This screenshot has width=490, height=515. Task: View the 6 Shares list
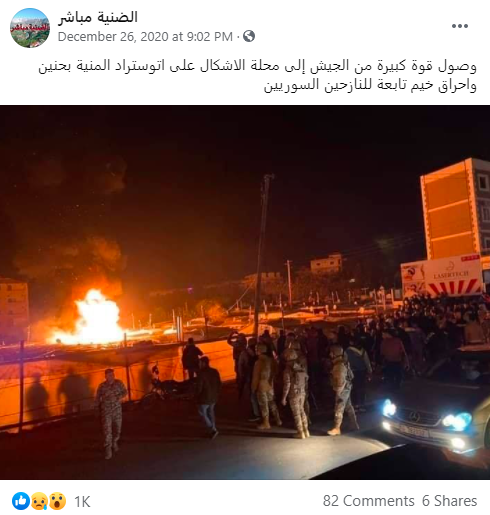click(x=449, y=501)
